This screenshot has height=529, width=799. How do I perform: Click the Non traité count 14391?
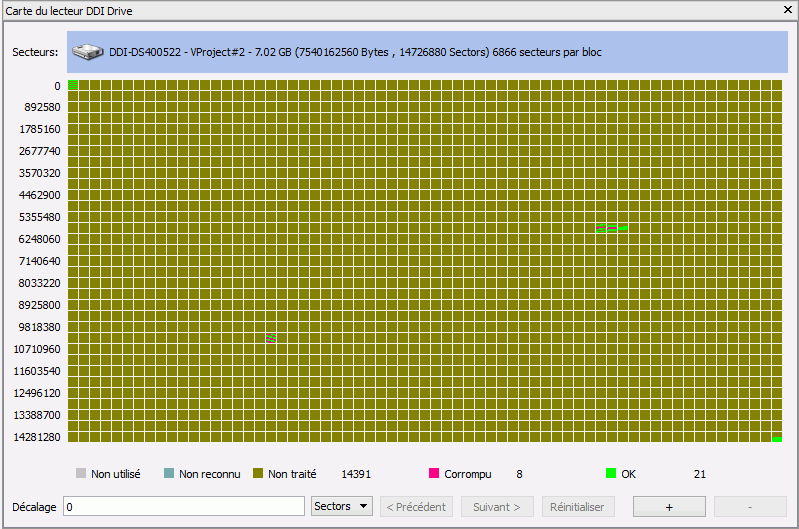pyautogui.click(x=356, y=474)
